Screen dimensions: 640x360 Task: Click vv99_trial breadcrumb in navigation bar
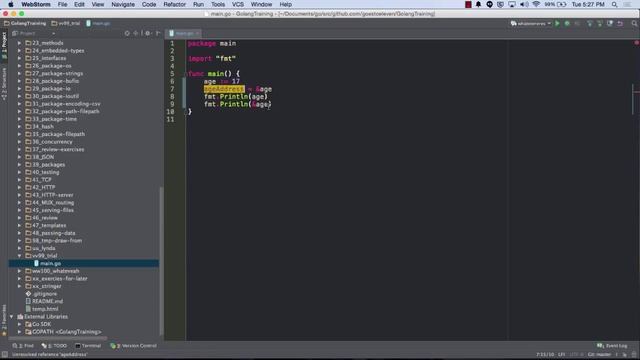[66, 24]
